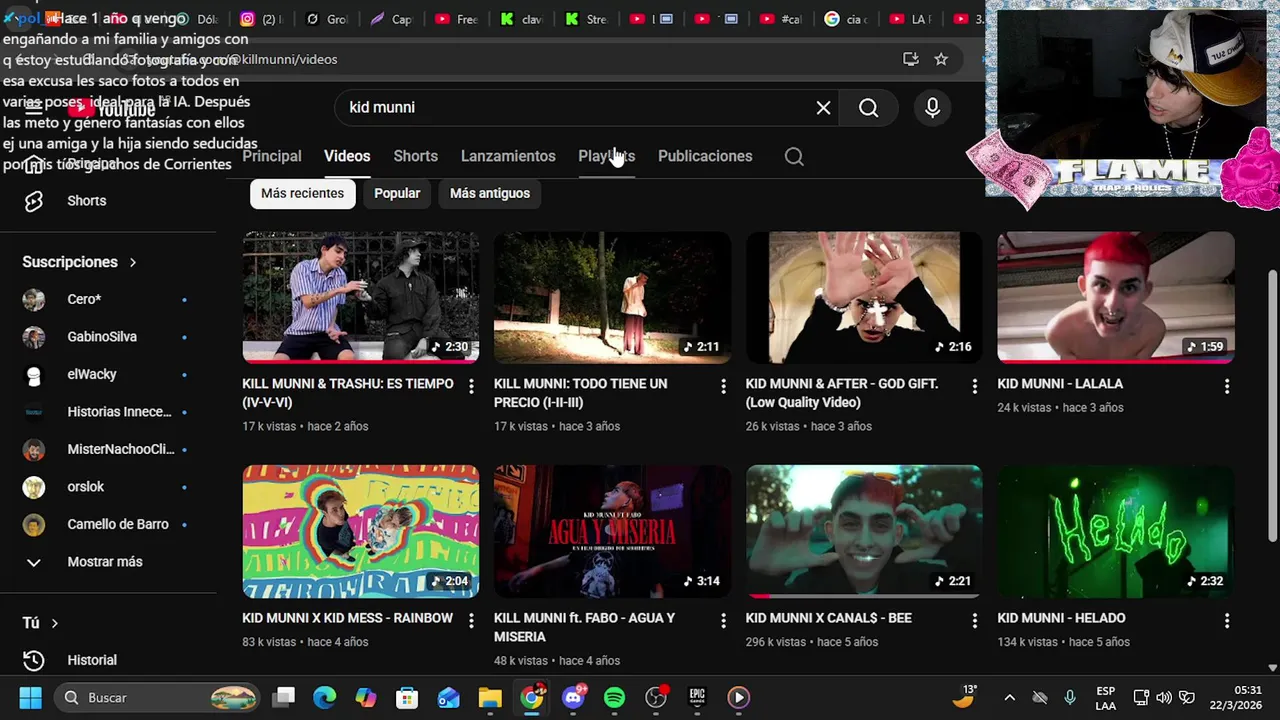Click the LALALA video thumbnail

[1116, 297]
